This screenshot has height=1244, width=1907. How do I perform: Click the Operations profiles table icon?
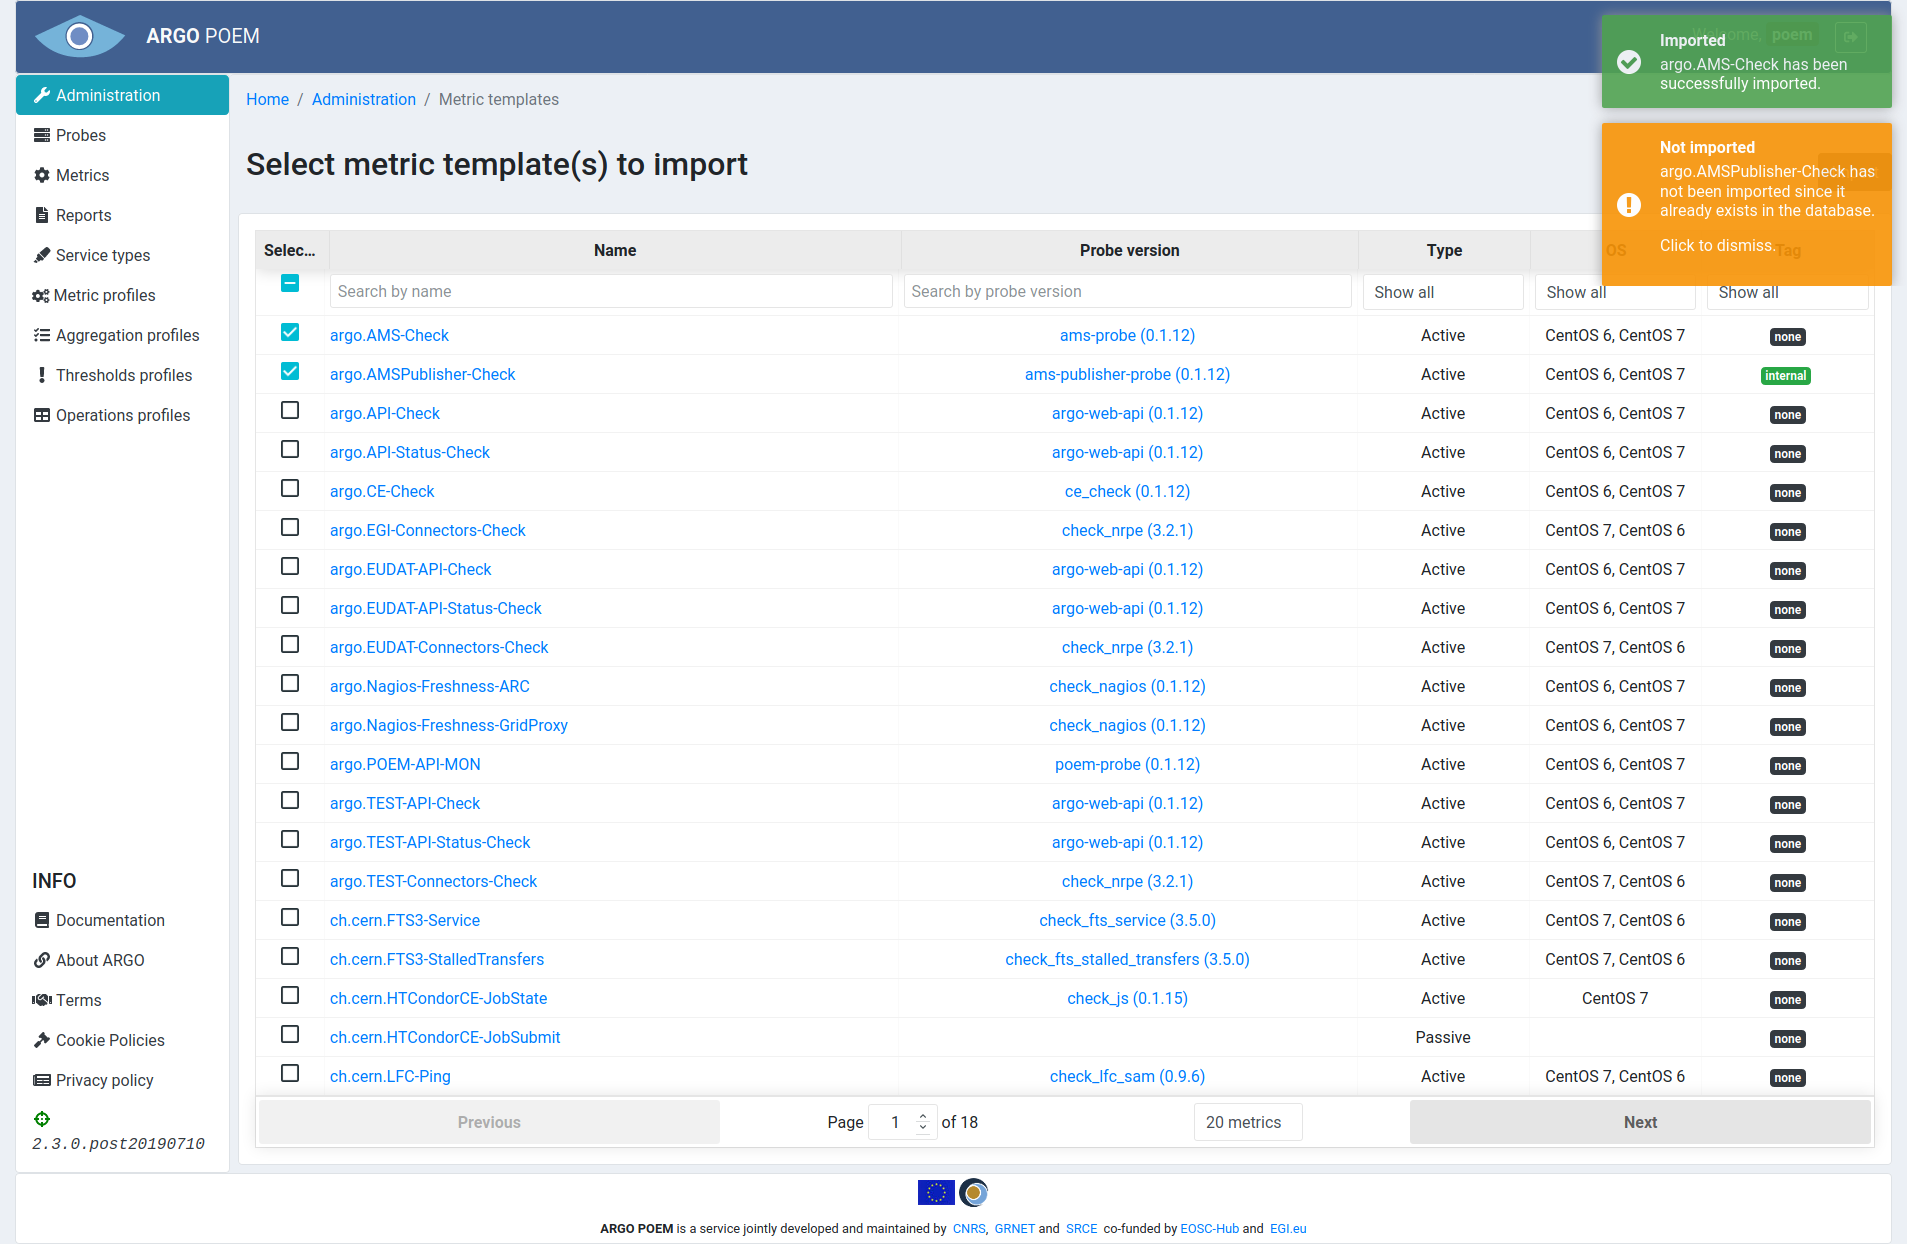pos(42,415)
